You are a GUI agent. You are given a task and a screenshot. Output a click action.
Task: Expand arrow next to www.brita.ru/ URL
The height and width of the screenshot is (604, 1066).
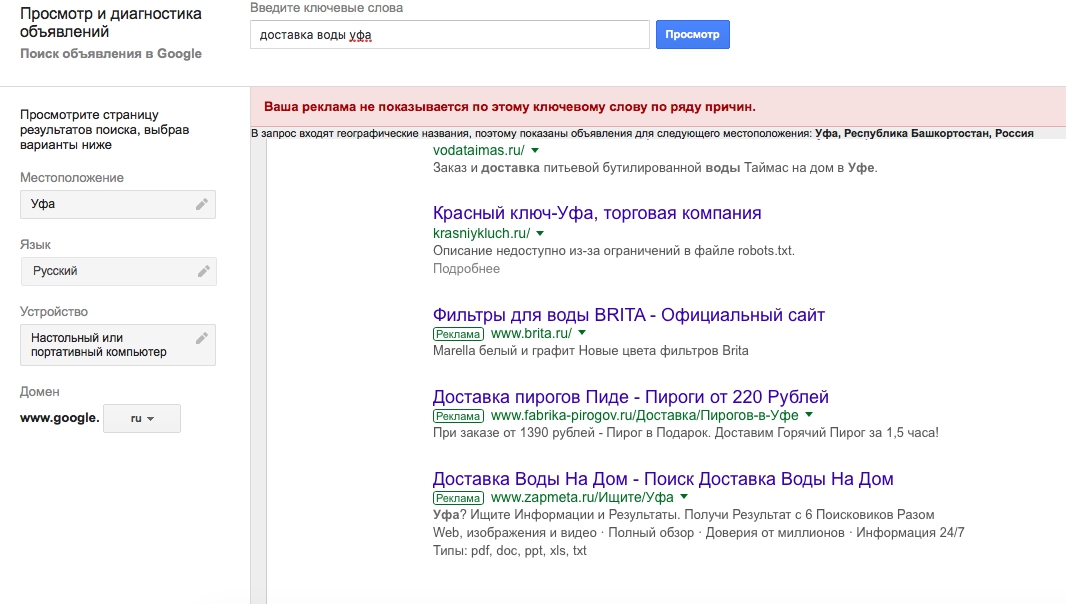click(x=582, y=333)
